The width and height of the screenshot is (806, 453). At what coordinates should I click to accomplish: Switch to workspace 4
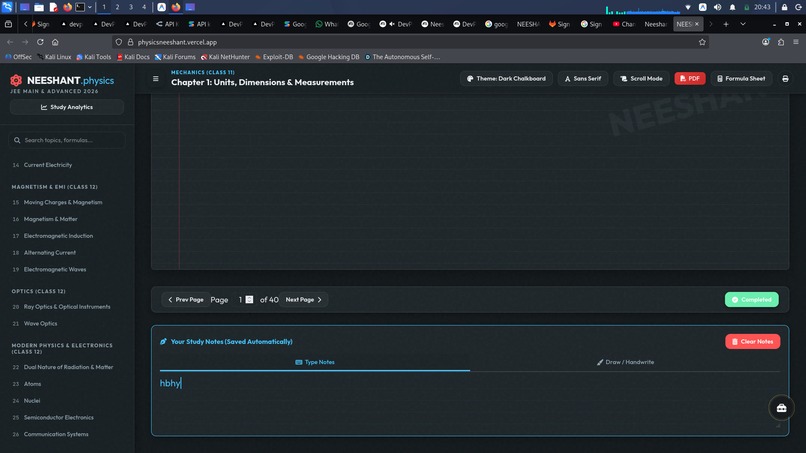(x=144, y=7)
